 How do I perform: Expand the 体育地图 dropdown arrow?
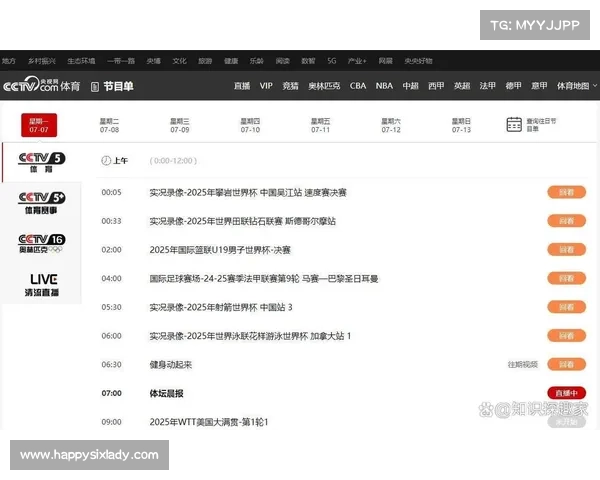tap(595, 86)
